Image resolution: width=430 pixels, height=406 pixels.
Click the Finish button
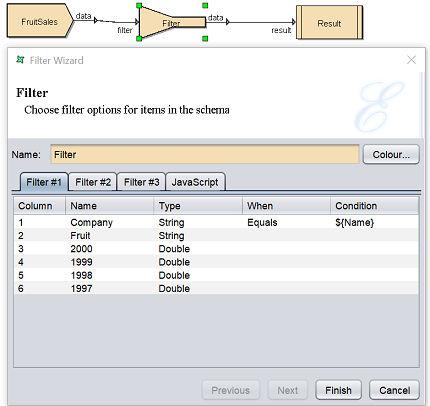click(338, 390)
